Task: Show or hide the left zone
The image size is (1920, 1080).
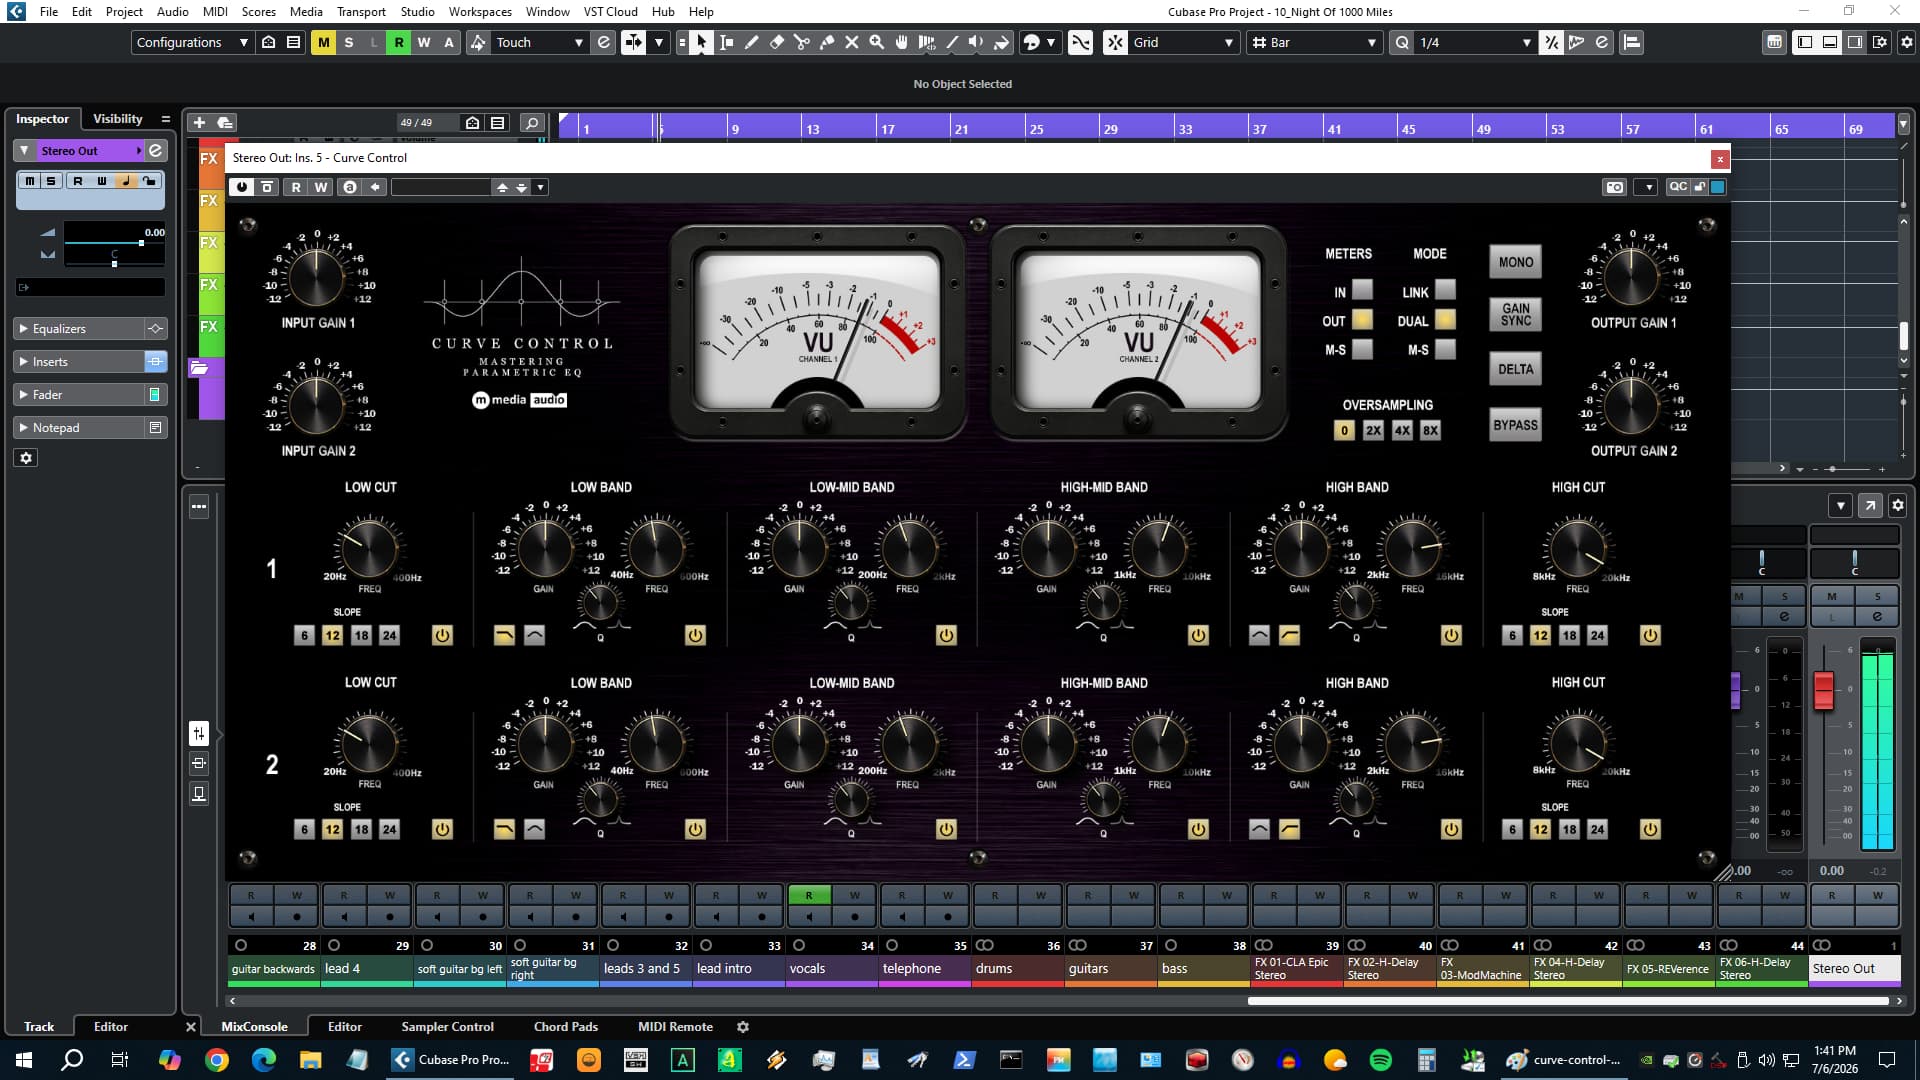Action: point(1805,42)
